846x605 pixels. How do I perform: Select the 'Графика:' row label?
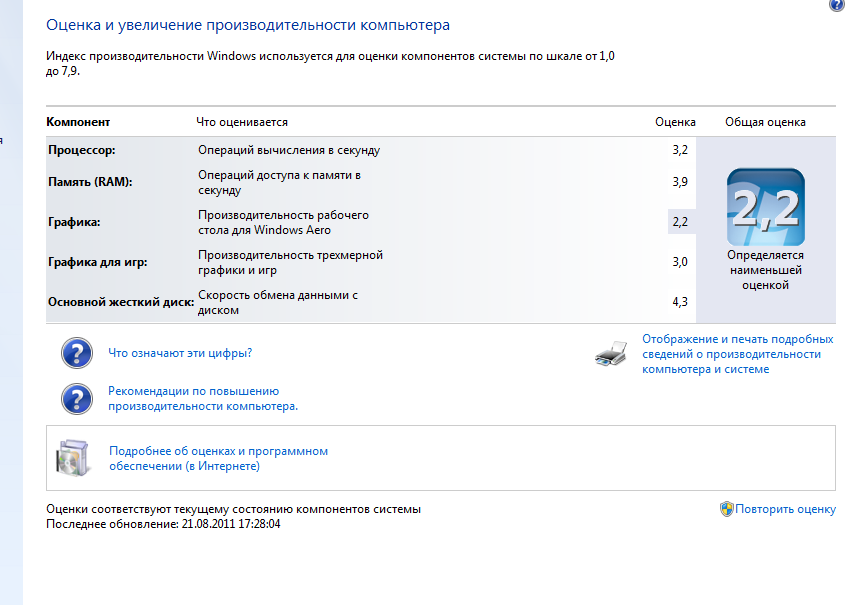click(74, 222)
